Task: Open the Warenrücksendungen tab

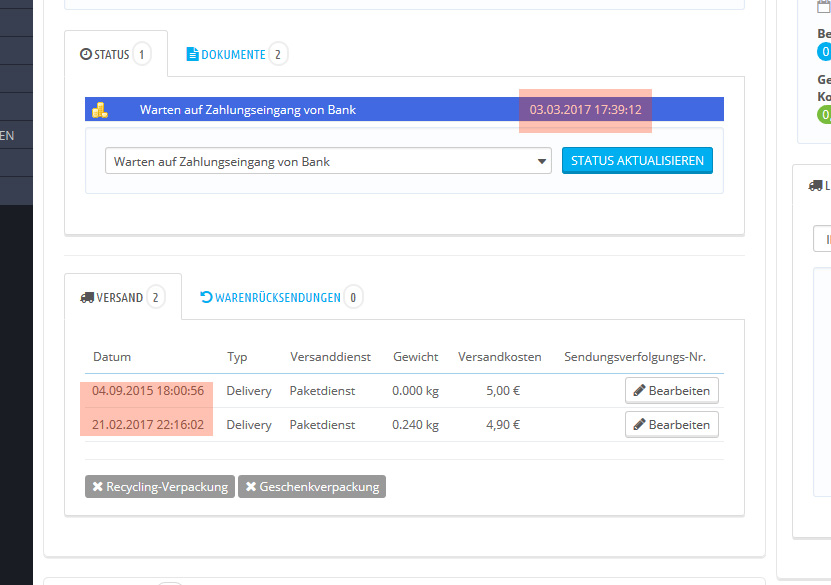Action: pyautogui.click(x=281, y=297)
